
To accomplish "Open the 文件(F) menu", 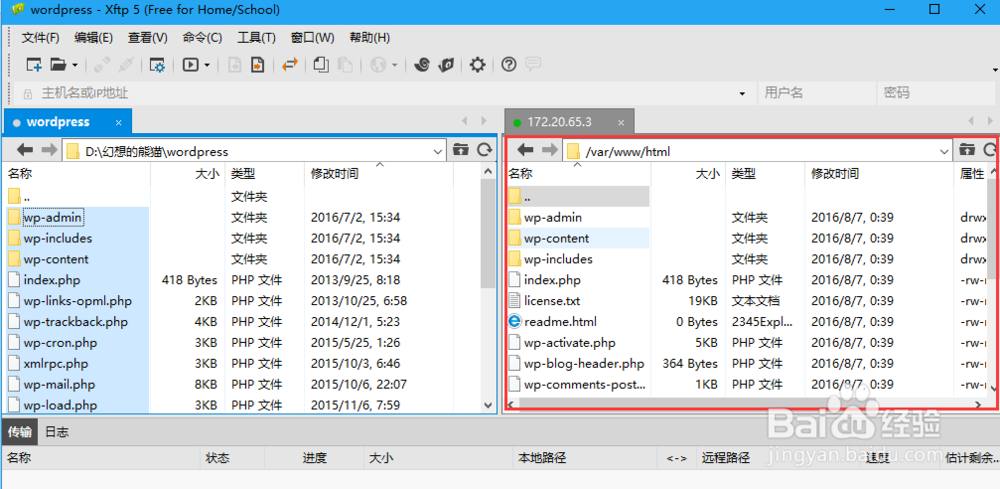I will coord(40,38).
